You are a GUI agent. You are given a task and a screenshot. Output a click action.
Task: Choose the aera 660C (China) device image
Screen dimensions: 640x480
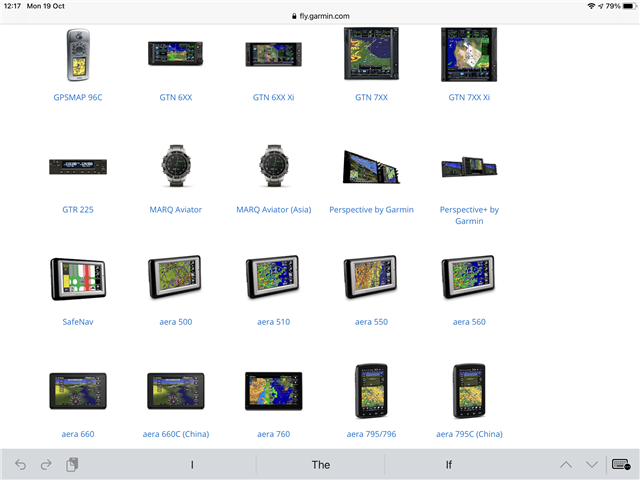176,391
